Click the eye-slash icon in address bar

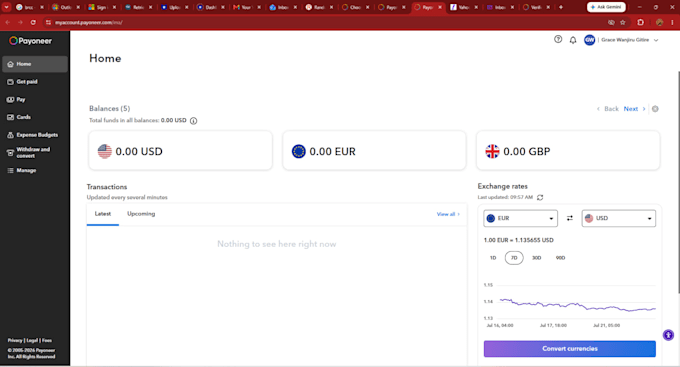point(611,22)
